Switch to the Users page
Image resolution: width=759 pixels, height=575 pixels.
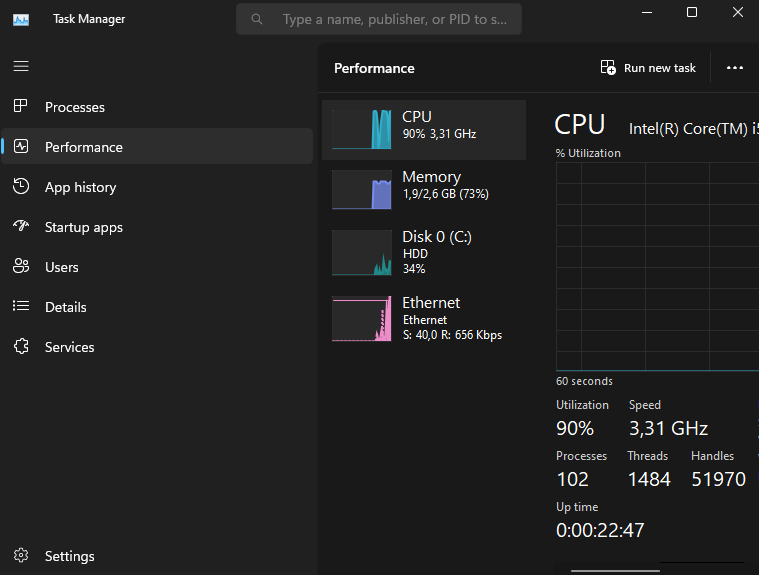tap(157, 267)
